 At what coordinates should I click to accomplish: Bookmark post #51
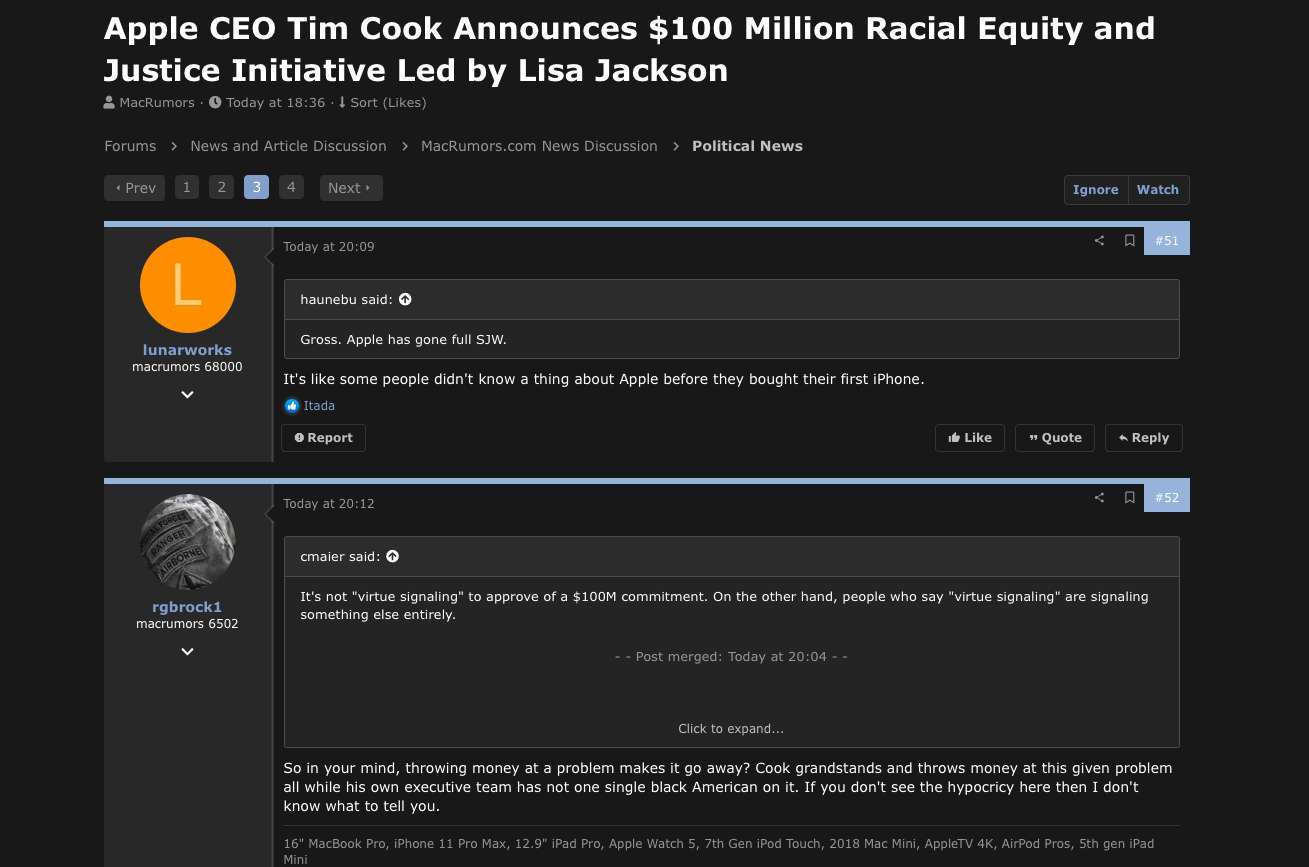[1129, 241]
